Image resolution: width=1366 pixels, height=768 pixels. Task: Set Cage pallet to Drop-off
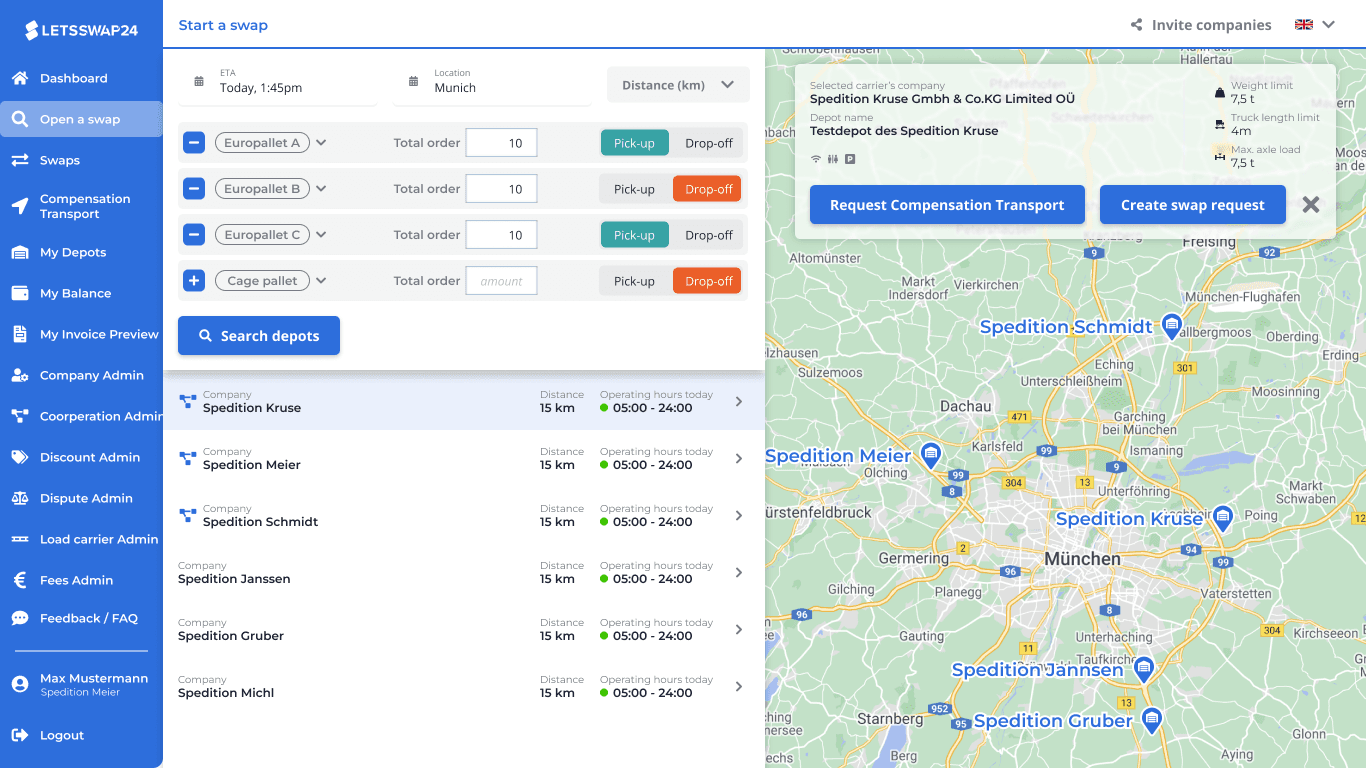pos(707,281)
